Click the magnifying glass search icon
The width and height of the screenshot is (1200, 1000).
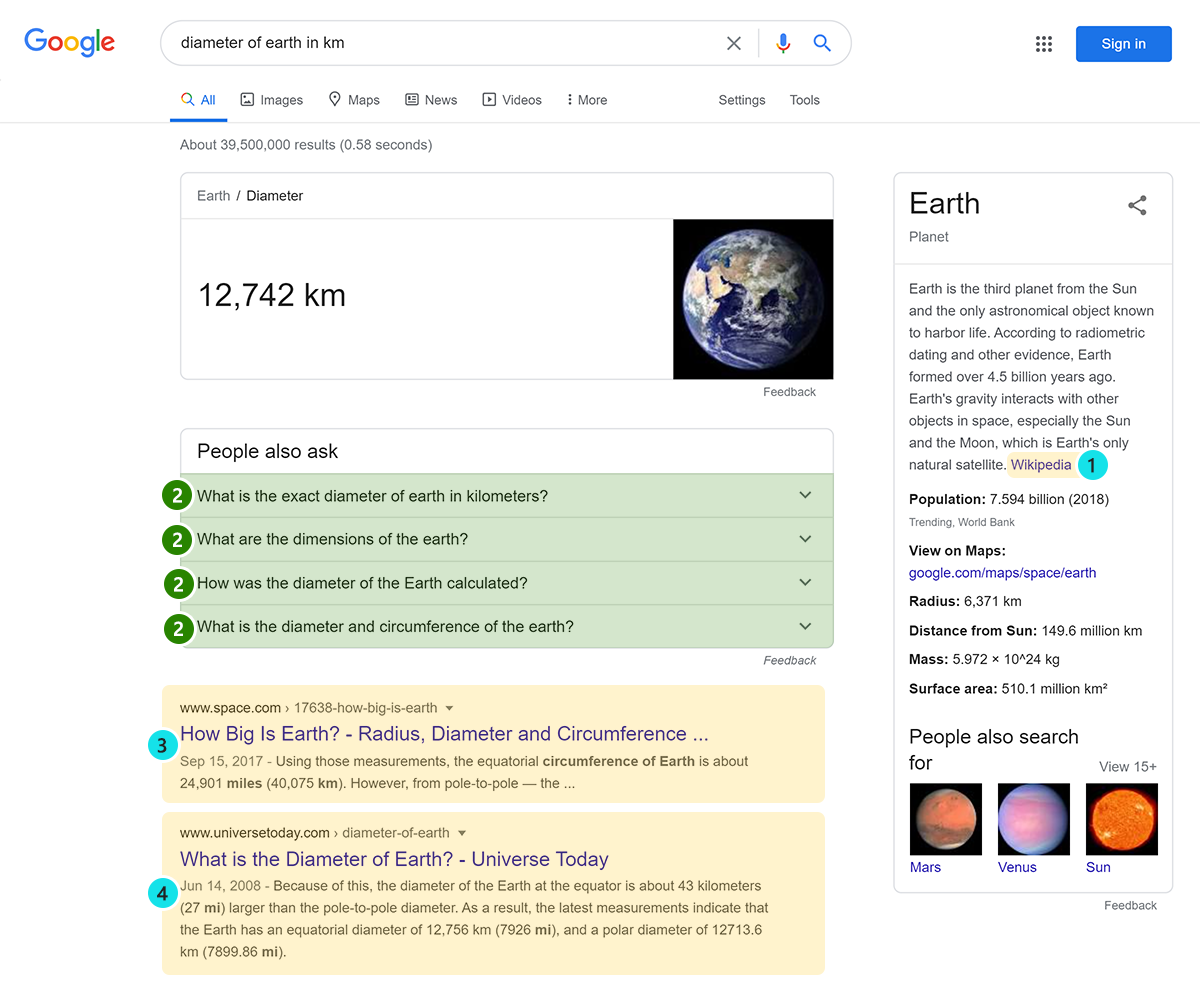822,43
